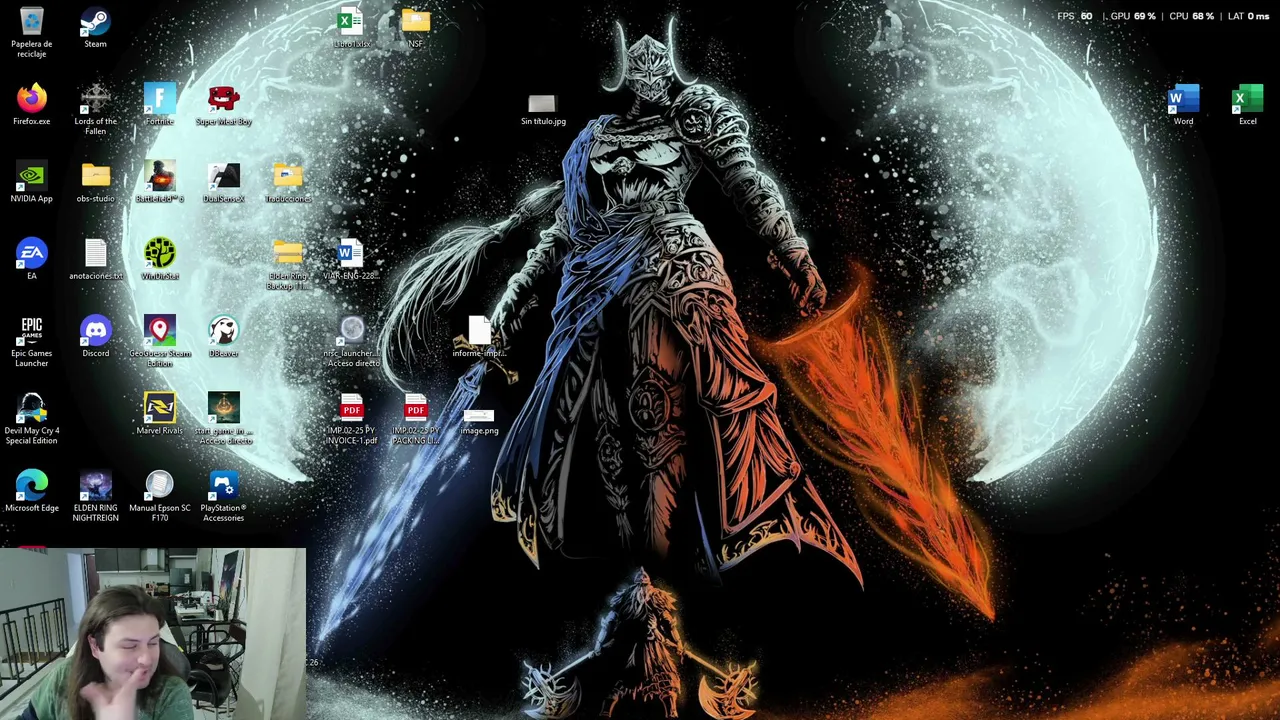Select the Papelera de reciclaje icon
The image size is (1280, 720).
[32, 33]
